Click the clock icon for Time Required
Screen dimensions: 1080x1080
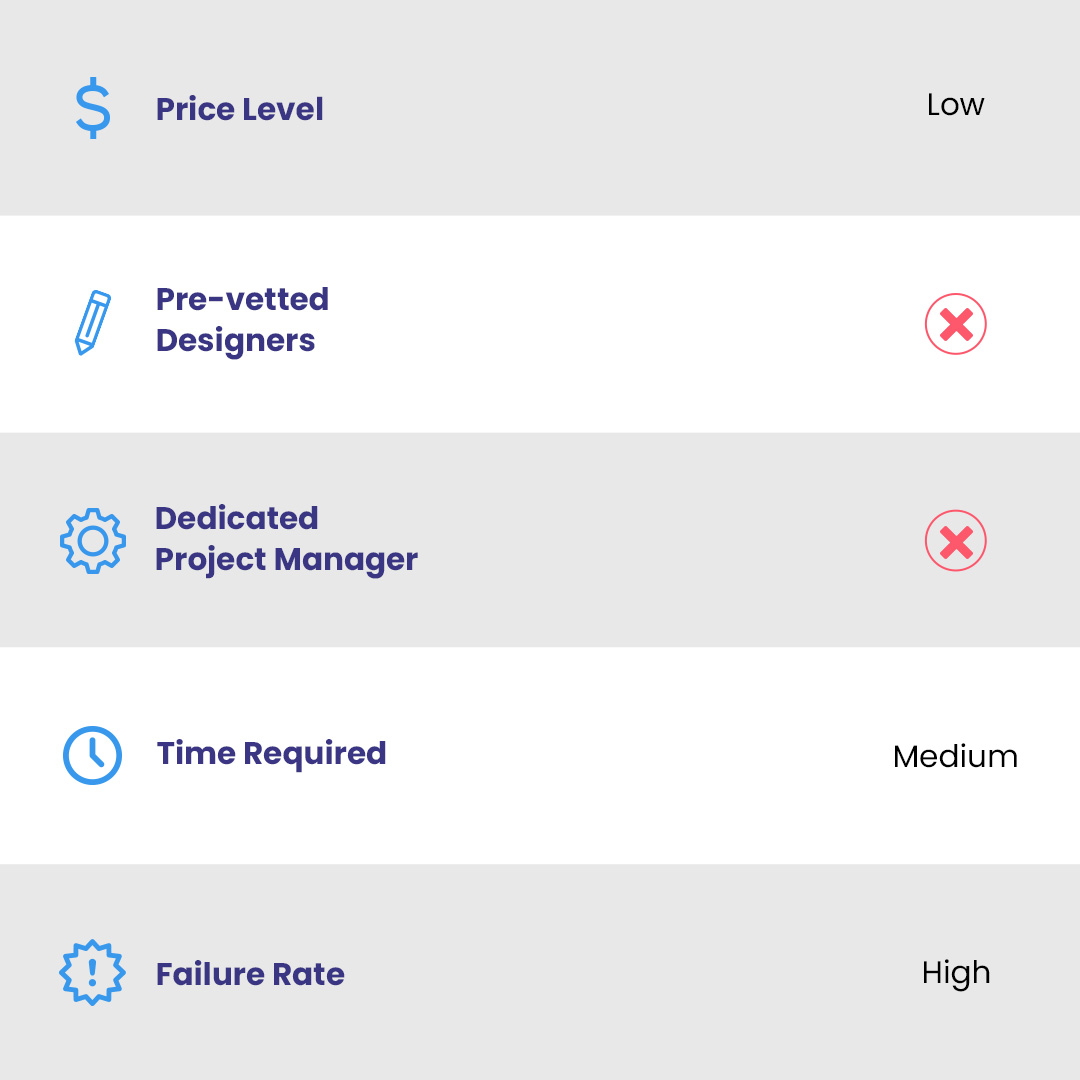(92, 755)
